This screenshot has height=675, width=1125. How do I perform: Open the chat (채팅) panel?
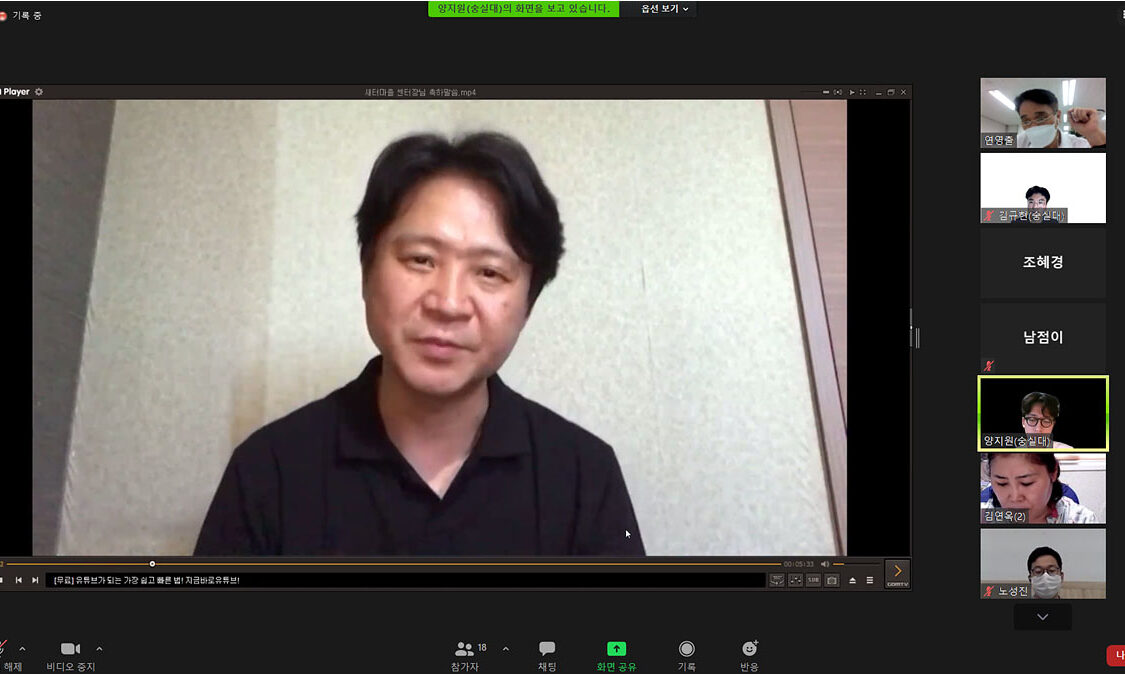tap(547, 655)
